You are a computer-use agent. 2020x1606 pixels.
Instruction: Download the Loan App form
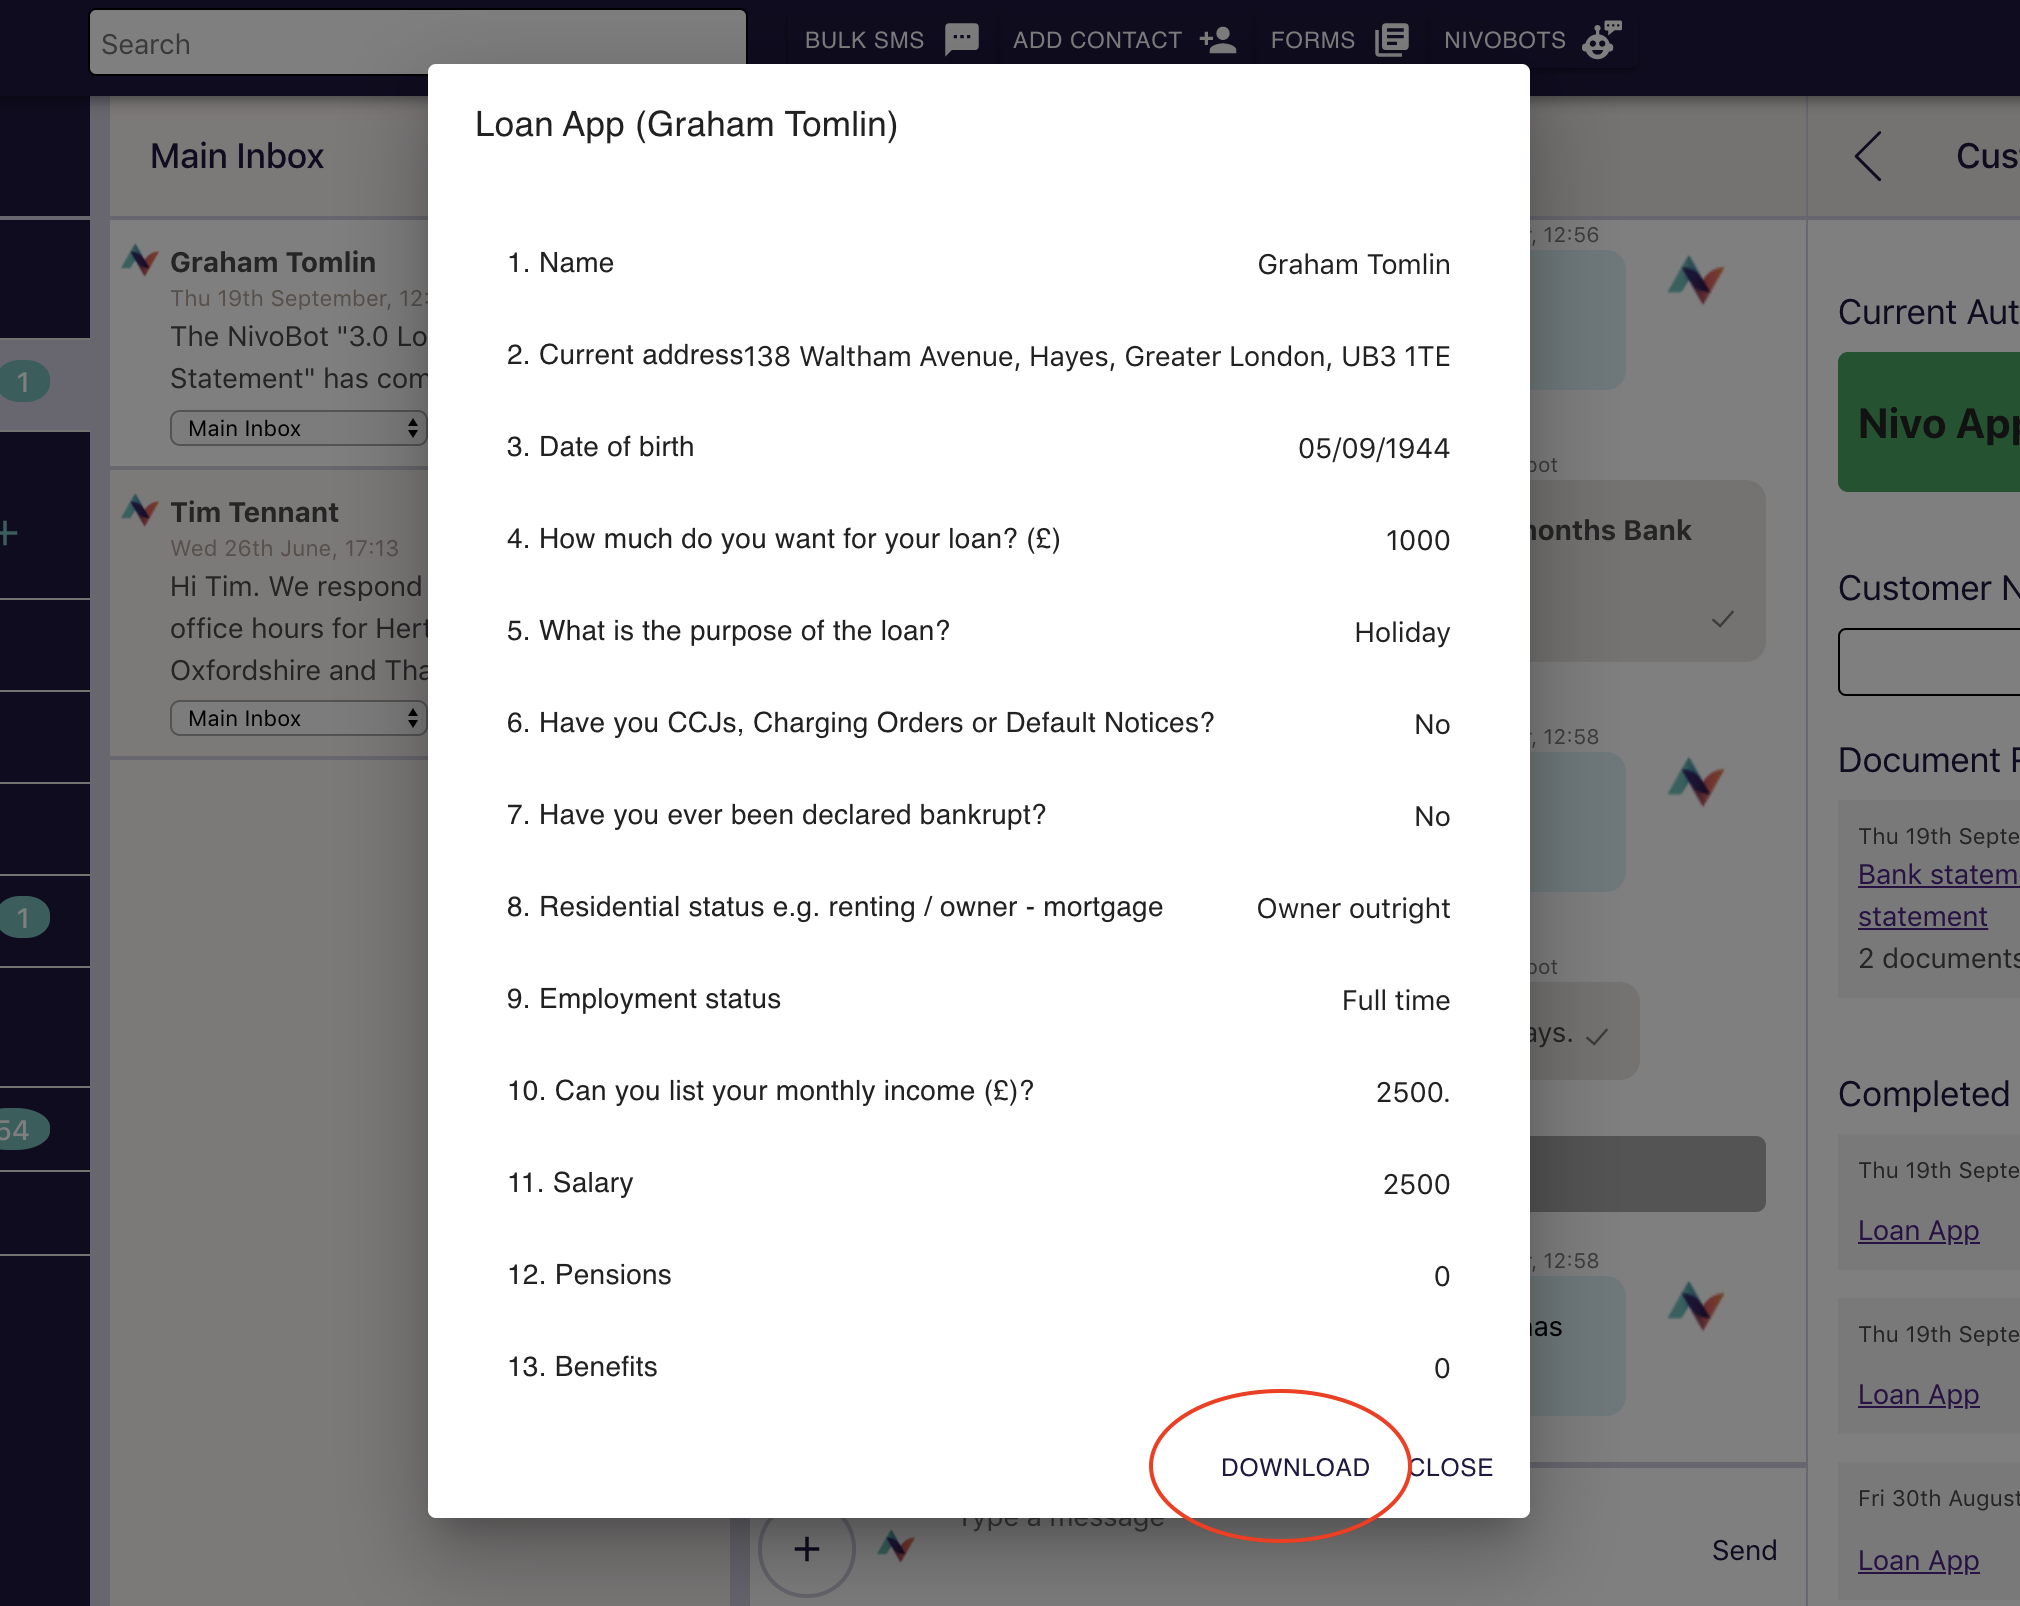click(x=1294, y=1467)
